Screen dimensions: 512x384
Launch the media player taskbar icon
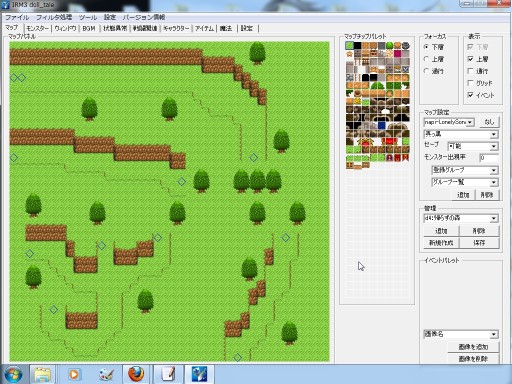click(x=74, y=374)
